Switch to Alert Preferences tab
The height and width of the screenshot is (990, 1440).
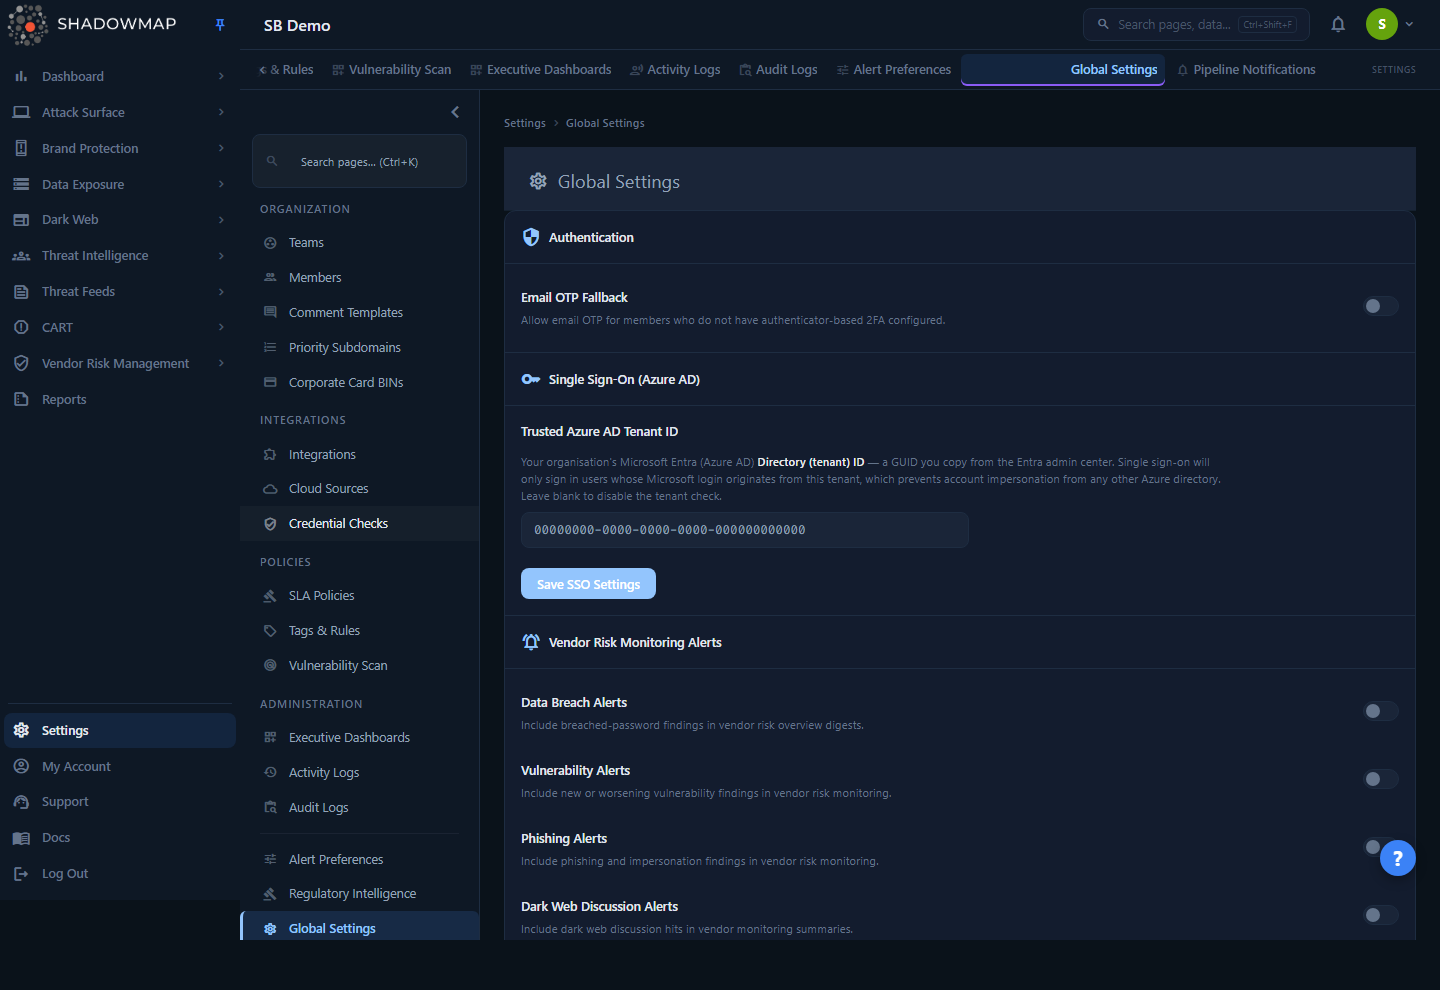pyautogui.click(x=894, y=70)
